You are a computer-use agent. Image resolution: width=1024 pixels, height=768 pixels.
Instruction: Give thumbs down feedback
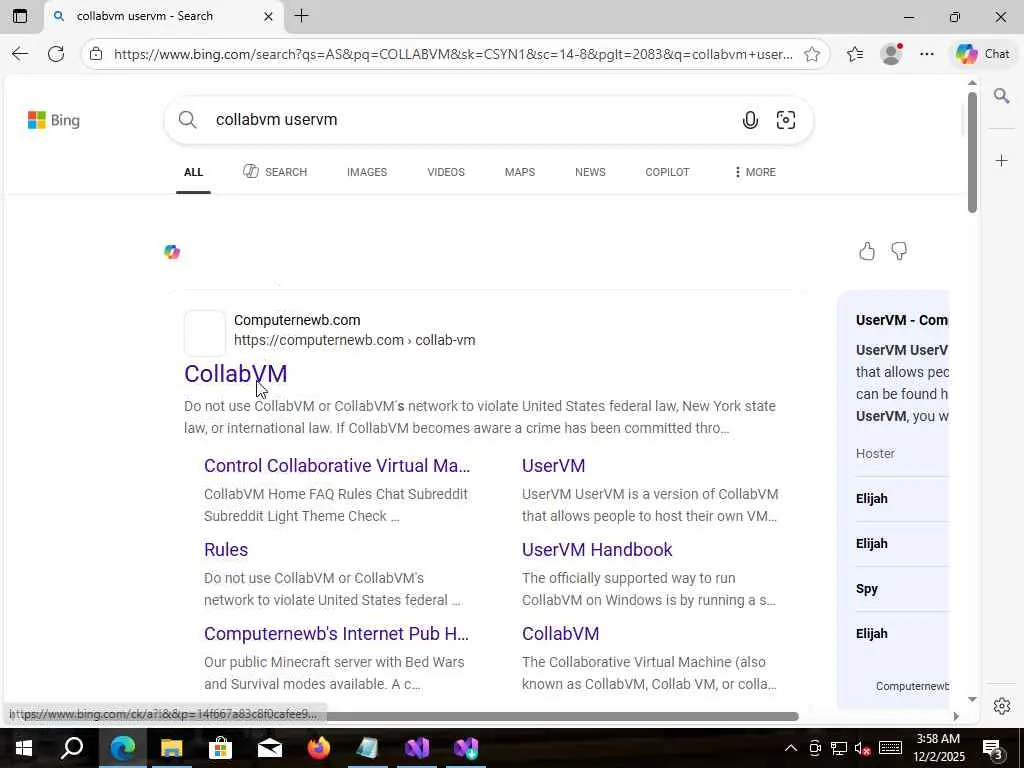(899, 251)
